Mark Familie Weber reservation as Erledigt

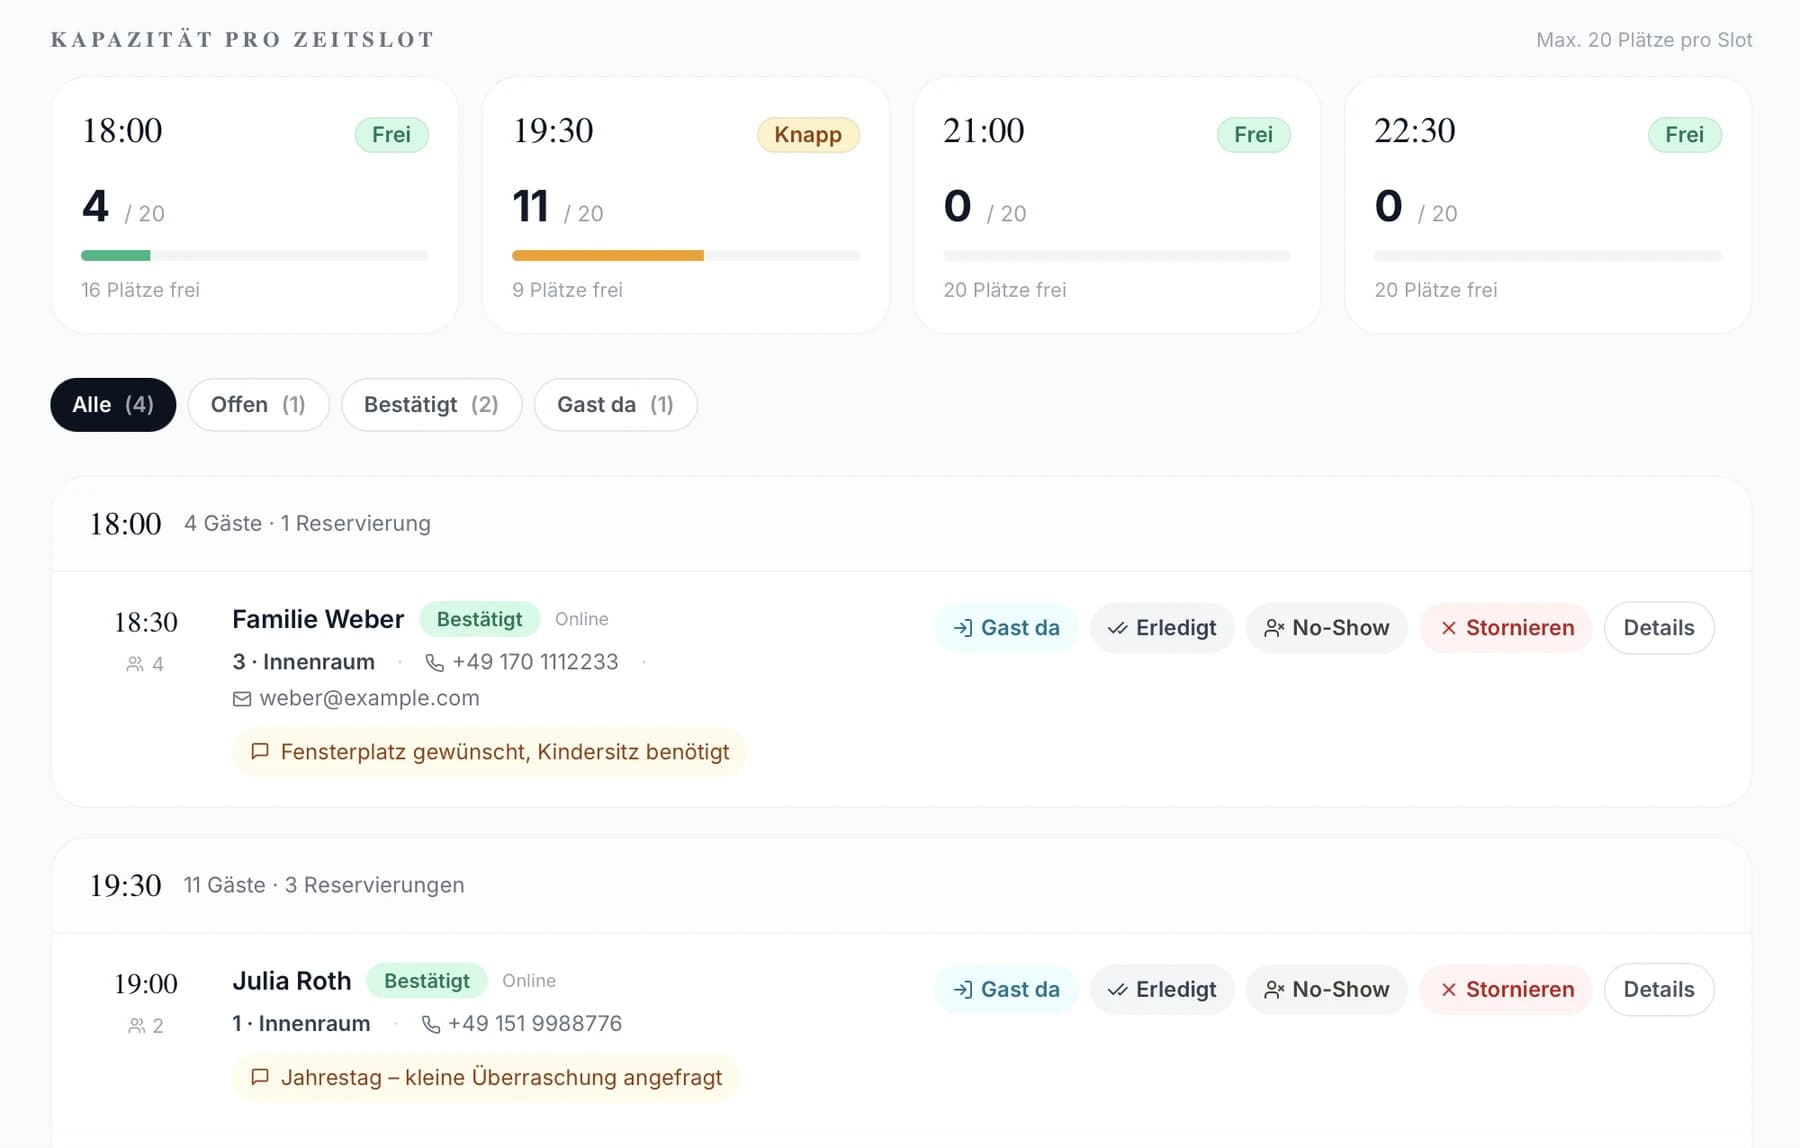coord(1162,628)
